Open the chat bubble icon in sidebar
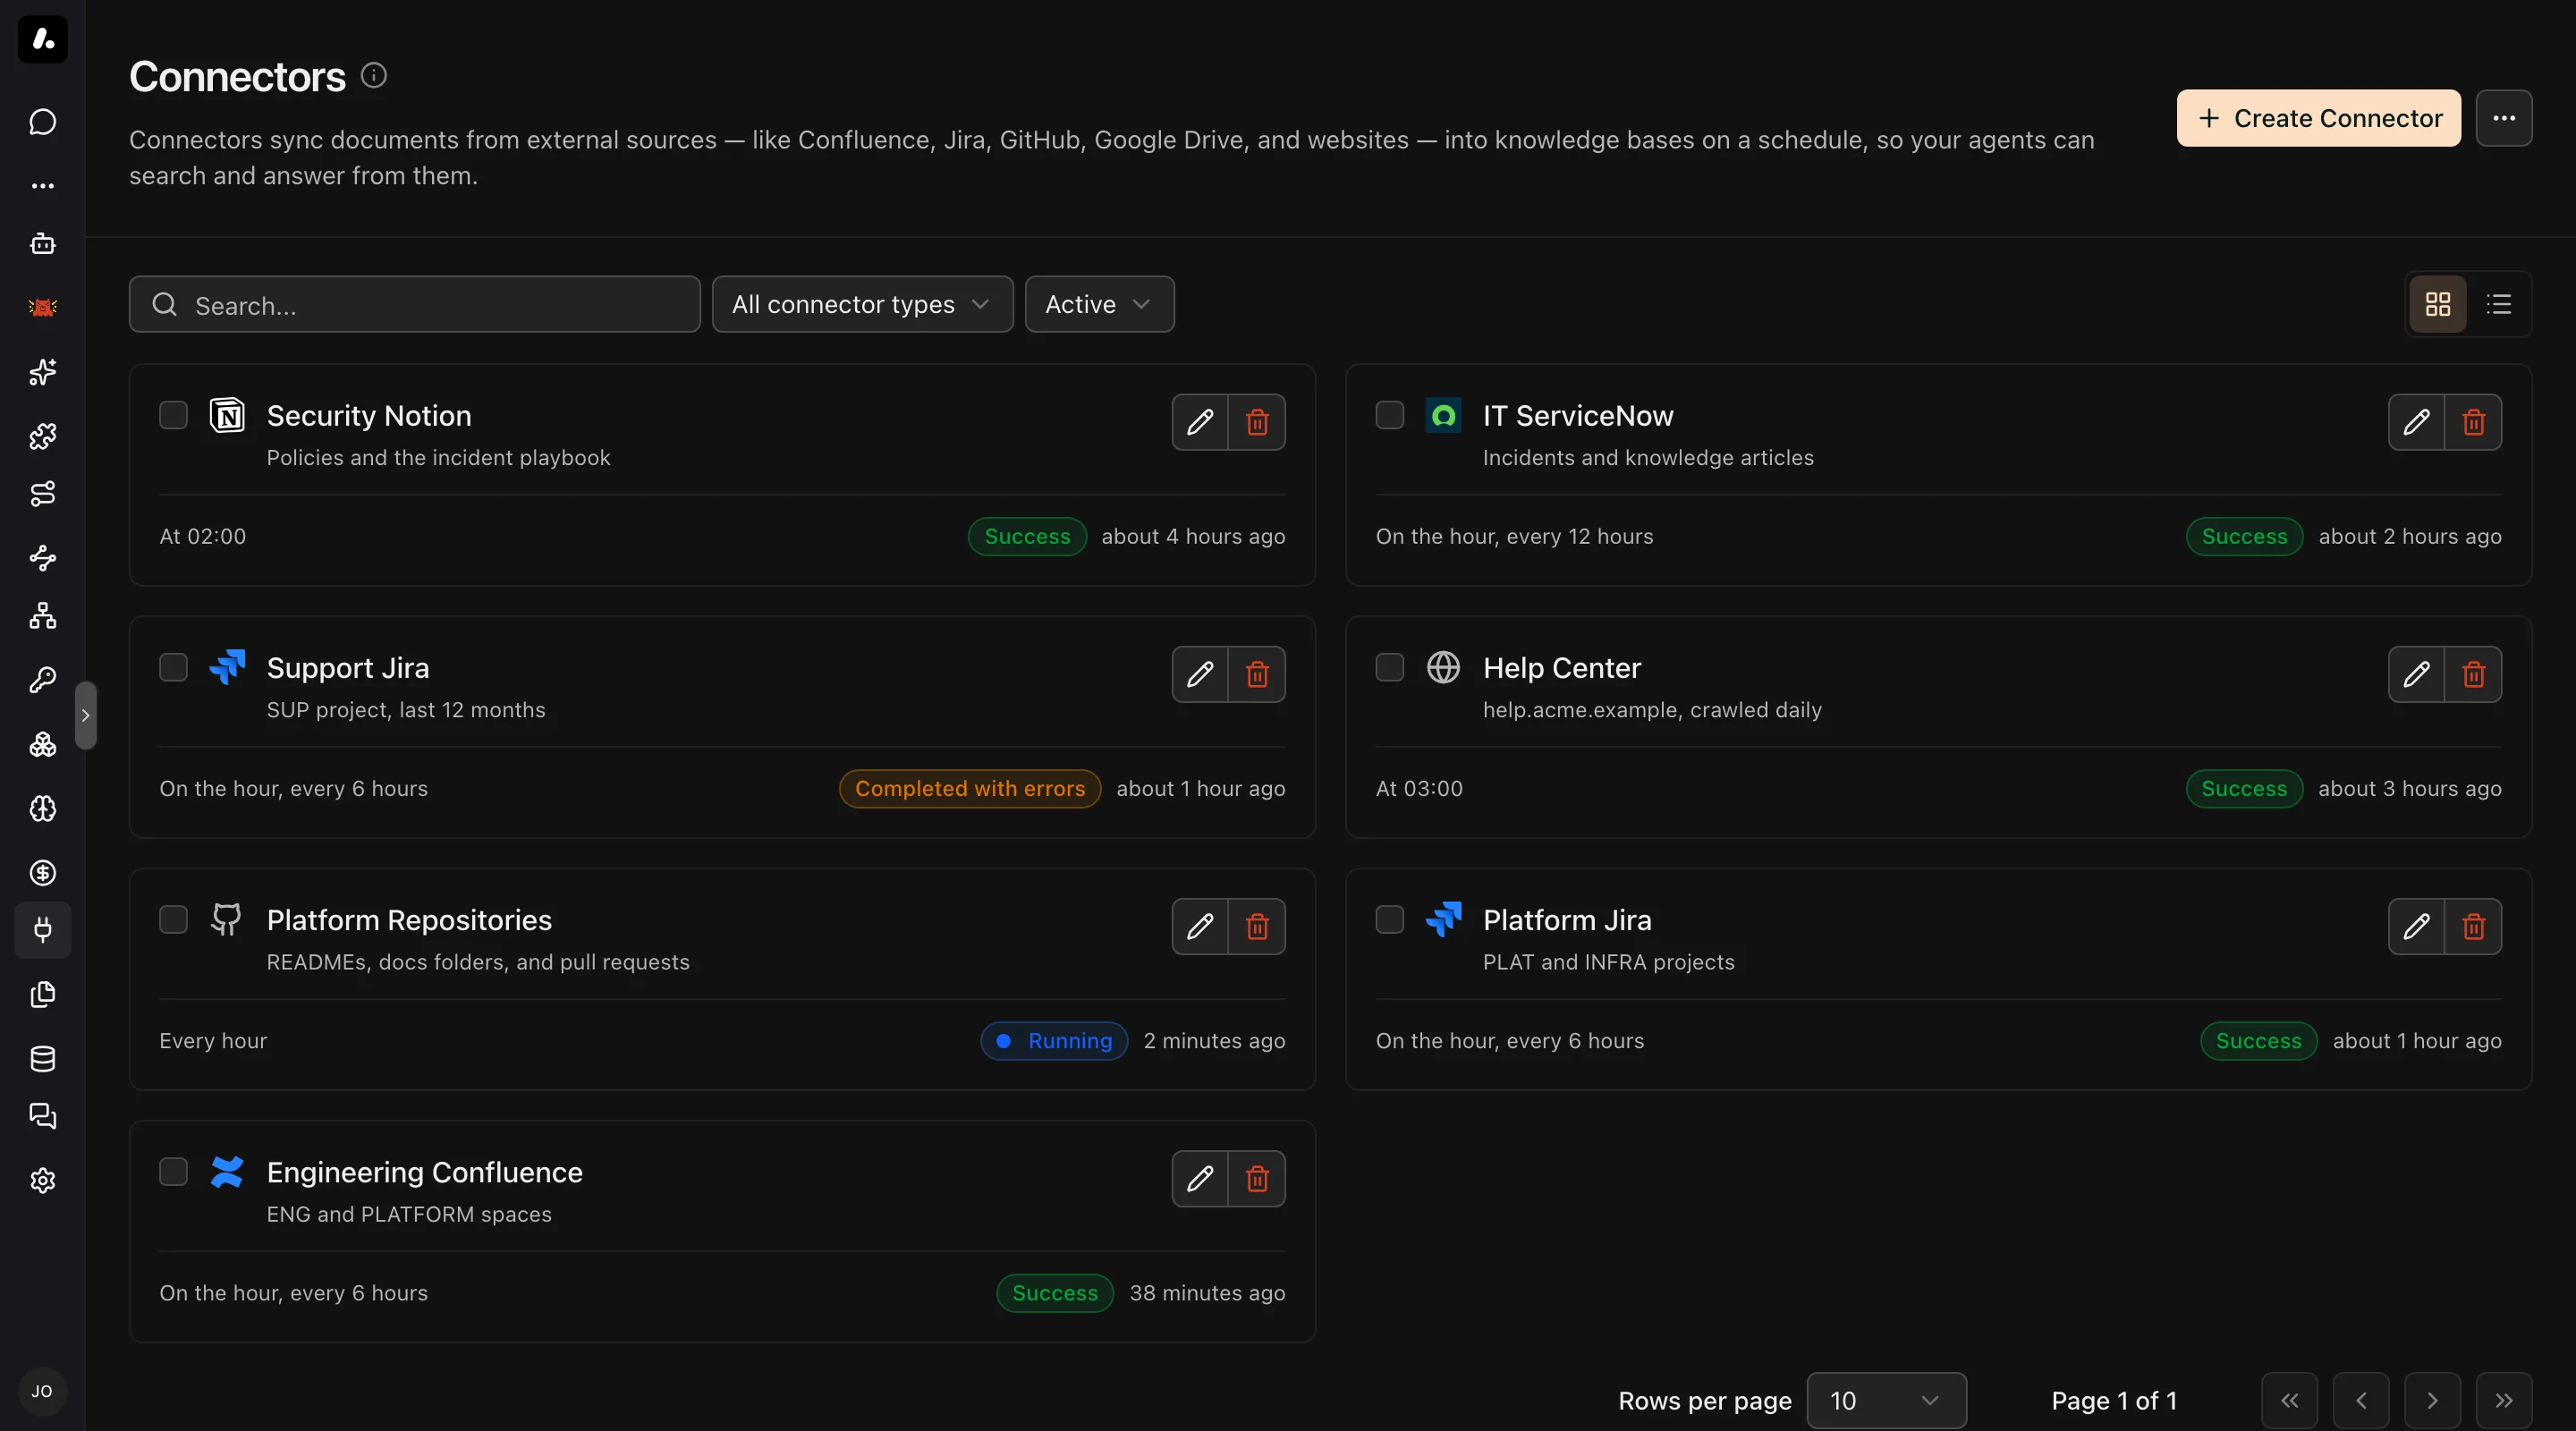This screenshot has width=2576, height=1431. click(42, 122)
